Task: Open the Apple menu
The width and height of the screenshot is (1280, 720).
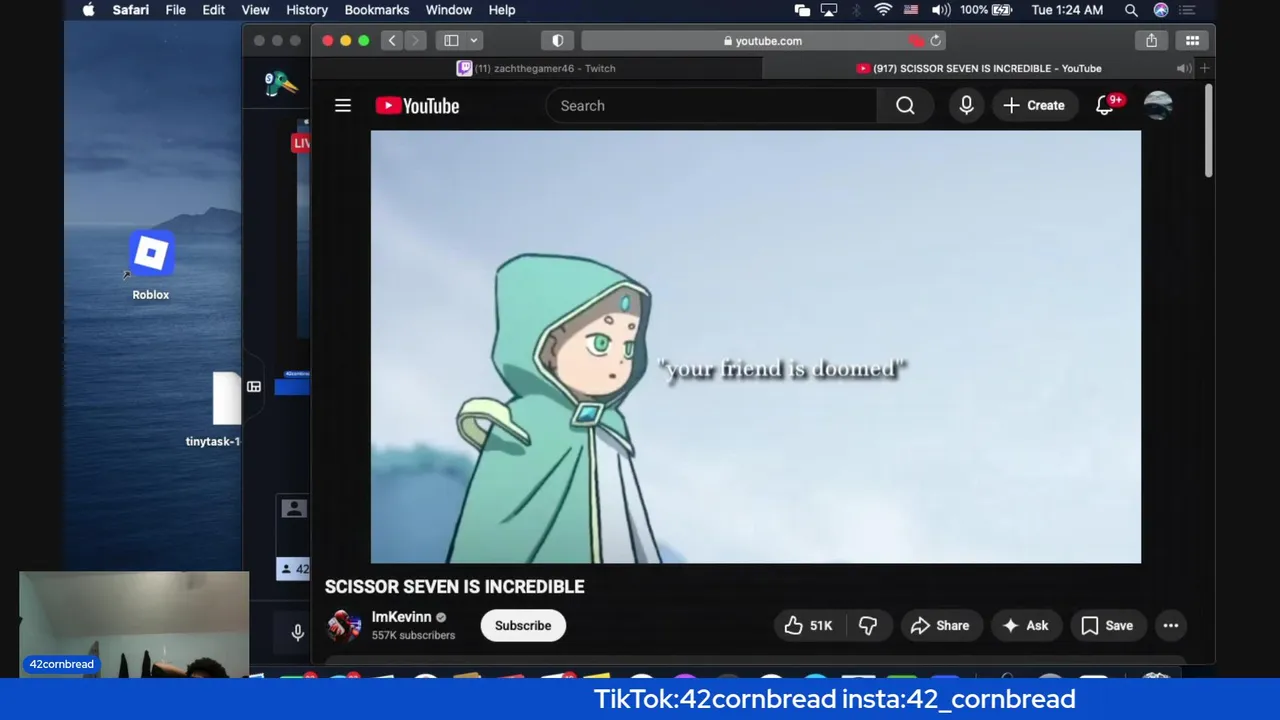Action: point(88,10)
